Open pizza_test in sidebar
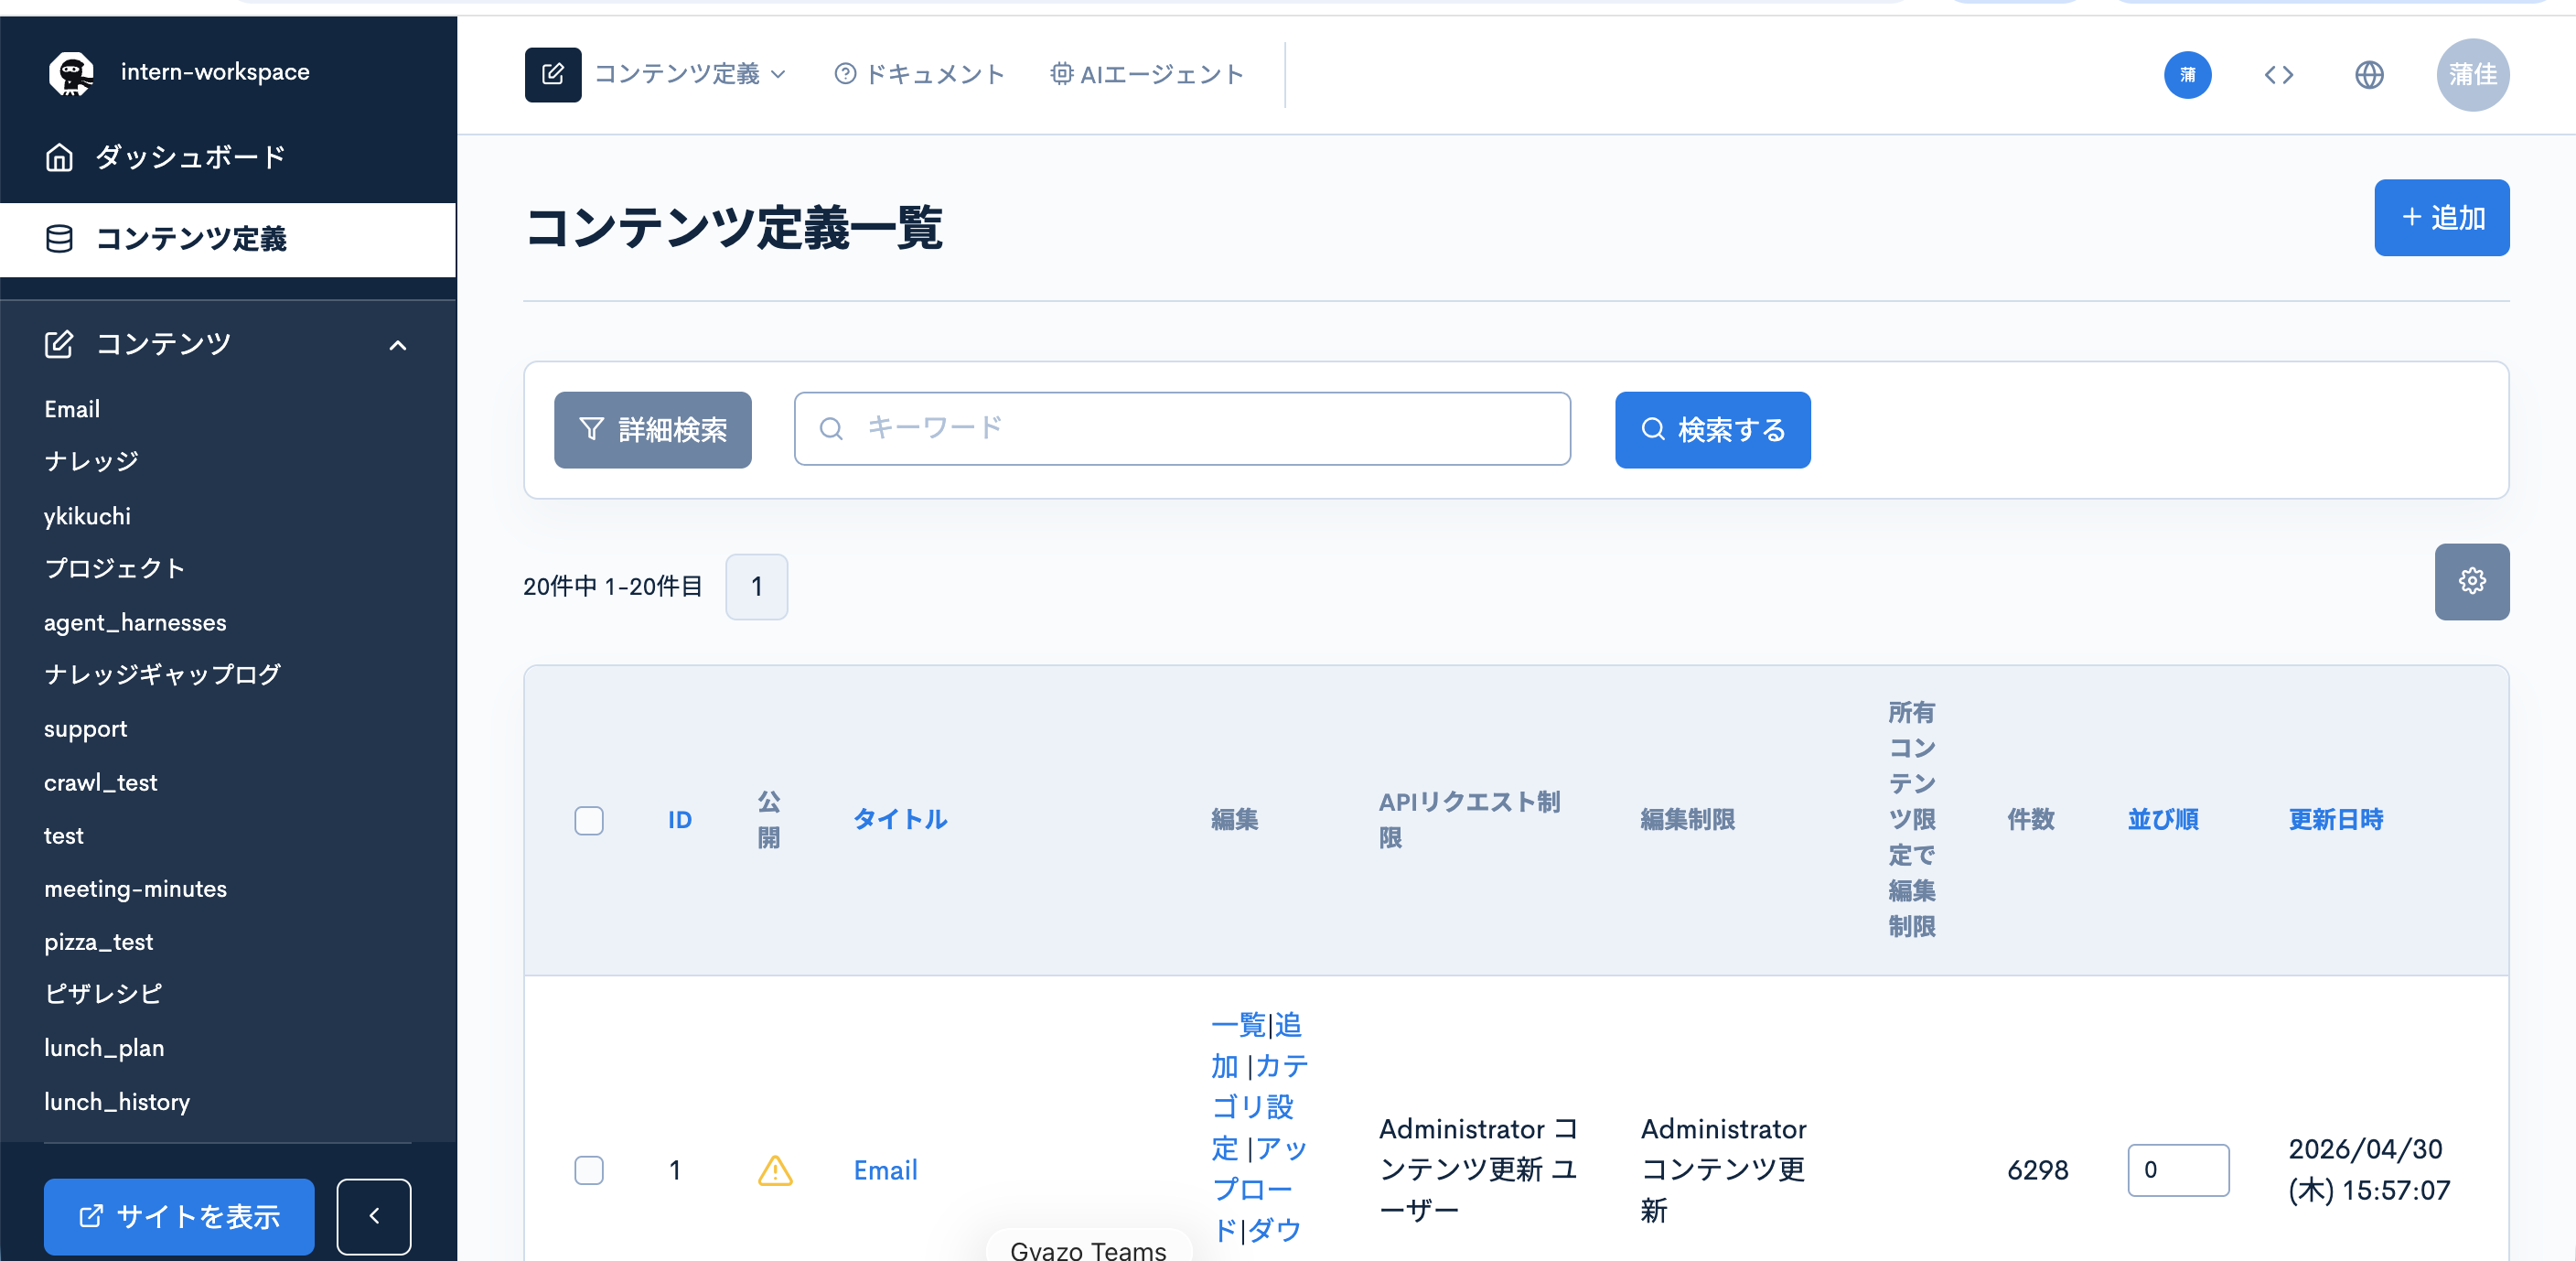Image resolution: width=2576 pixels, height=1261 pixels. (98, 941)
